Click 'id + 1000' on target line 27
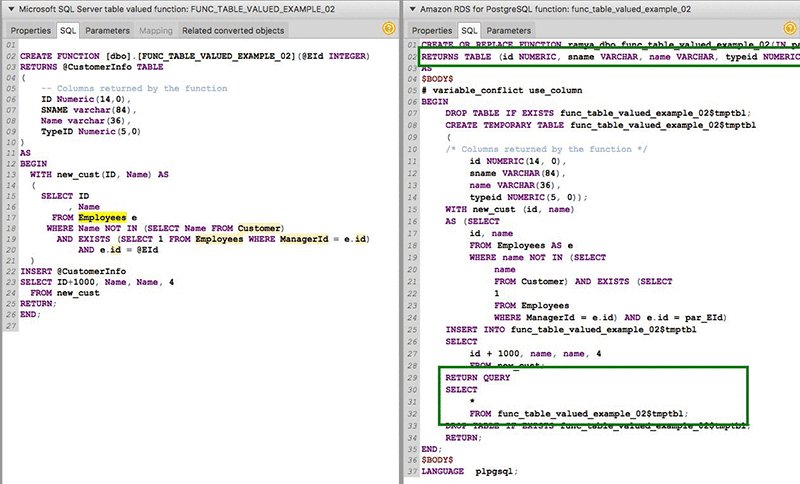 pyautogui.click(x=495, y=353)
